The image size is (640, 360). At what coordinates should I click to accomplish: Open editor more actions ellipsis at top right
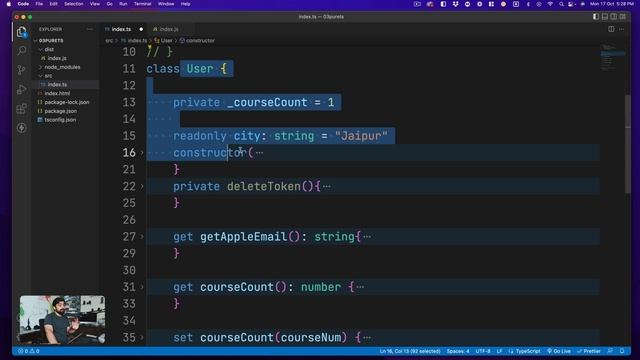coord(622,29)
